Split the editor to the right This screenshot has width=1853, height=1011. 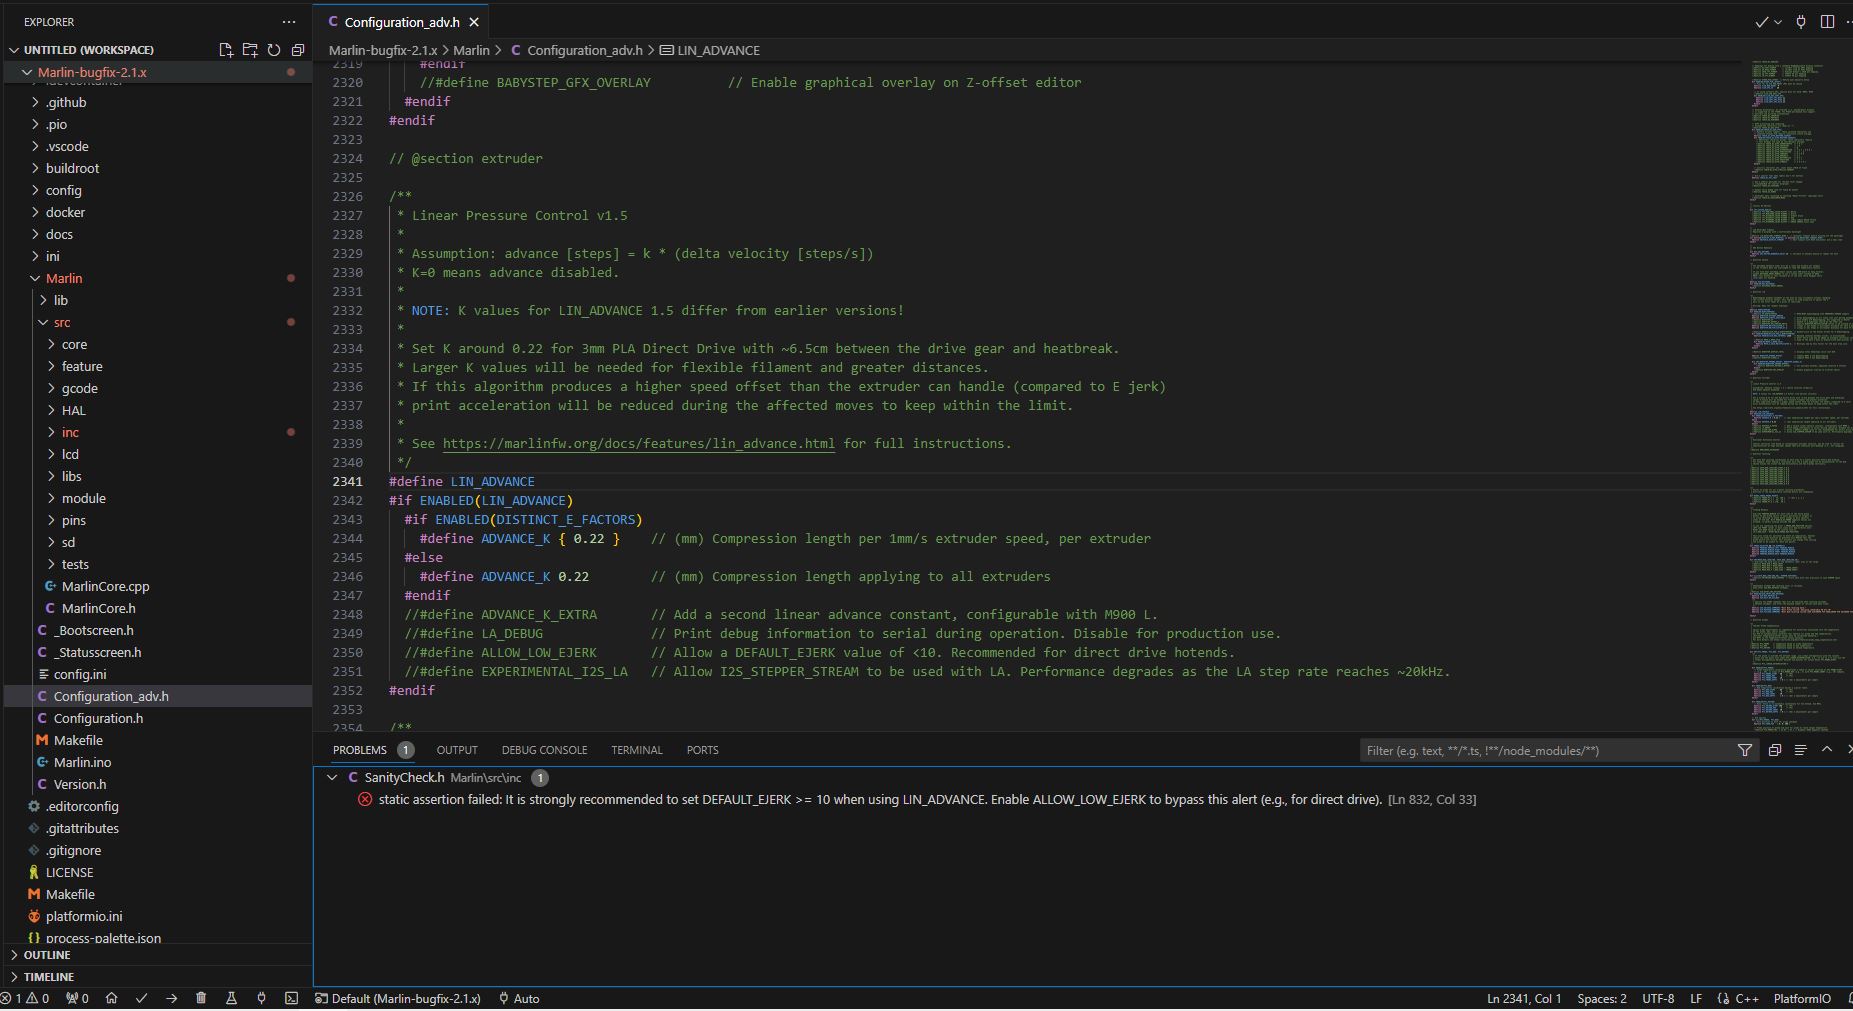1827,22
